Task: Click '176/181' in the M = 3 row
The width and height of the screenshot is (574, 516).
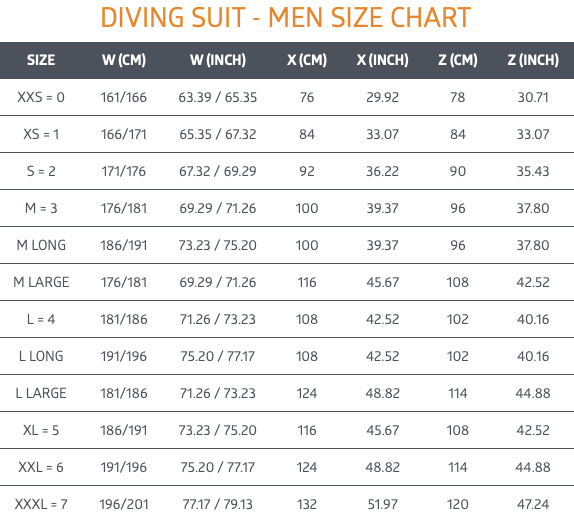Action: pyautogui.click(x=124, y=208)
